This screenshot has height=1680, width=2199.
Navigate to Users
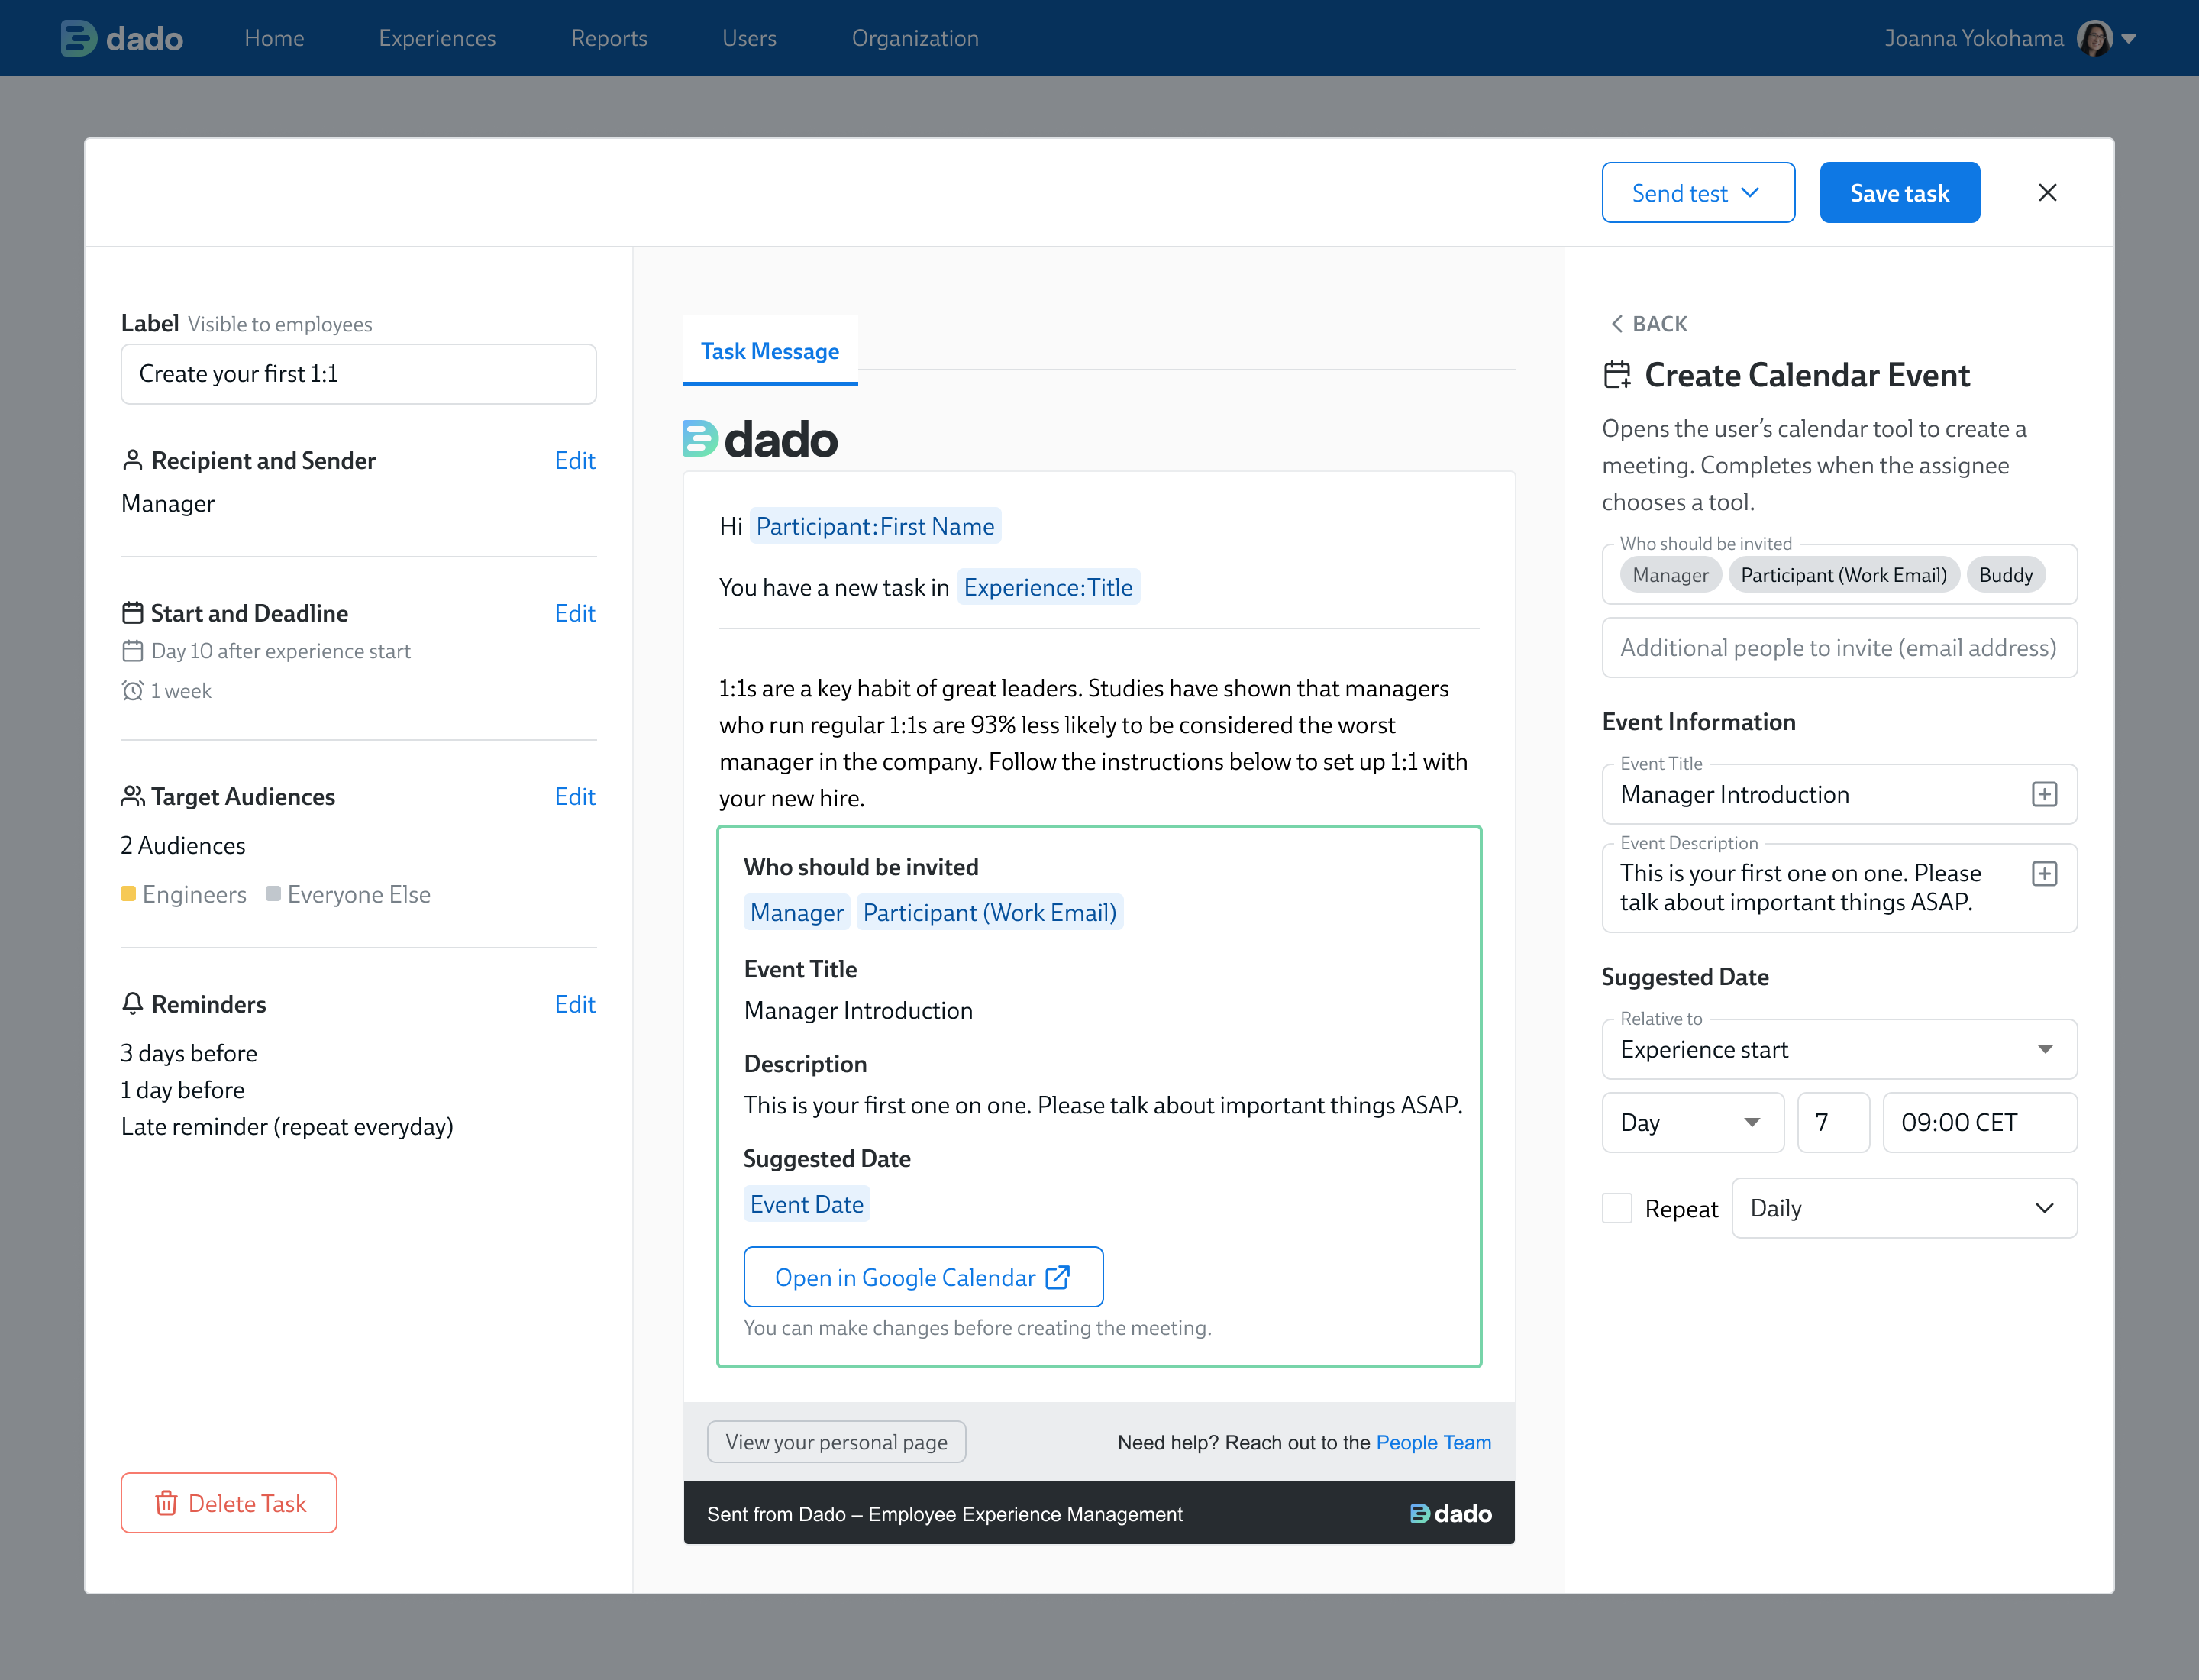(x=749, y=38)
